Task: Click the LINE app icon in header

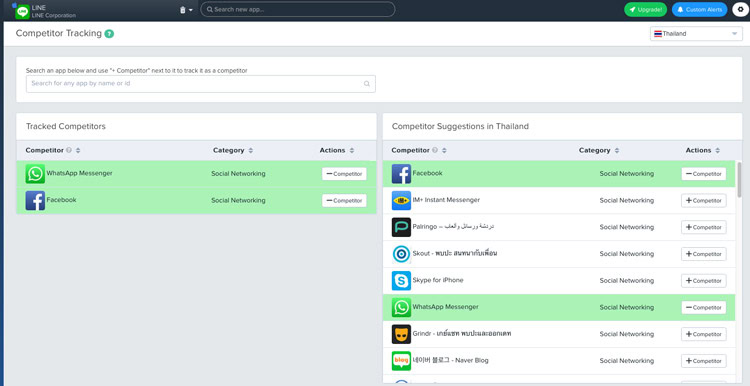Action: tap(22, 11)
